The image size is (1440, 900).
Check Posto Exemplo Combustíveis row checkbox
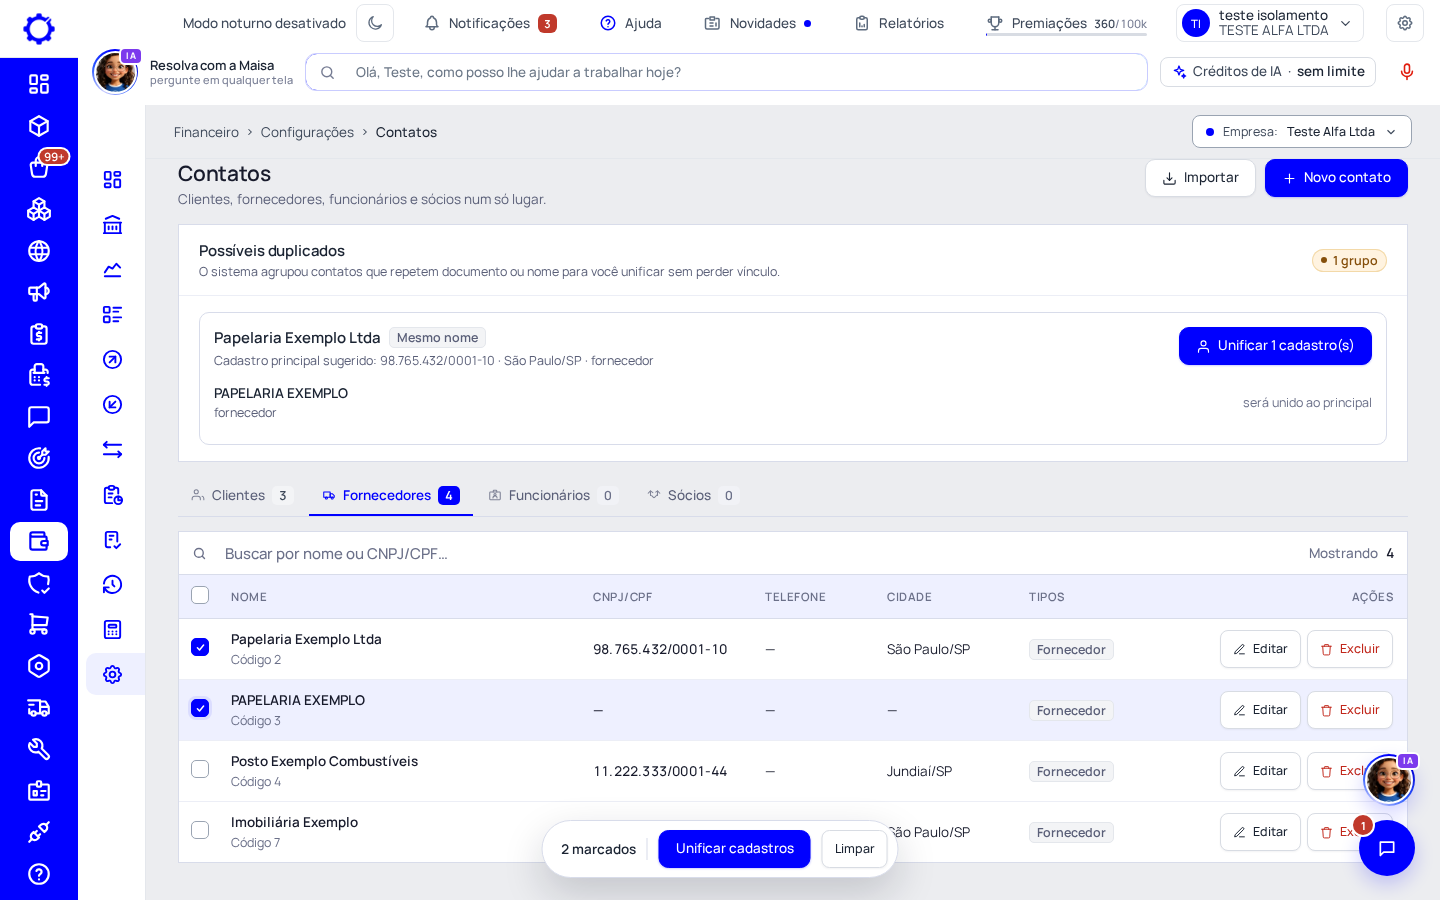coord(200,769)
